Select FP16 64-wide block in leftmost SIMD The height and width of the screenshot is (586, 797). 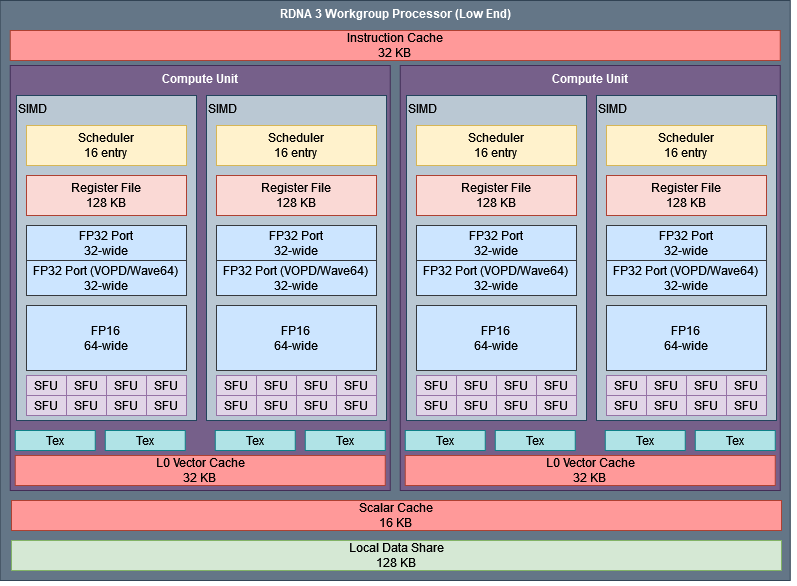(x=106, y=338)
